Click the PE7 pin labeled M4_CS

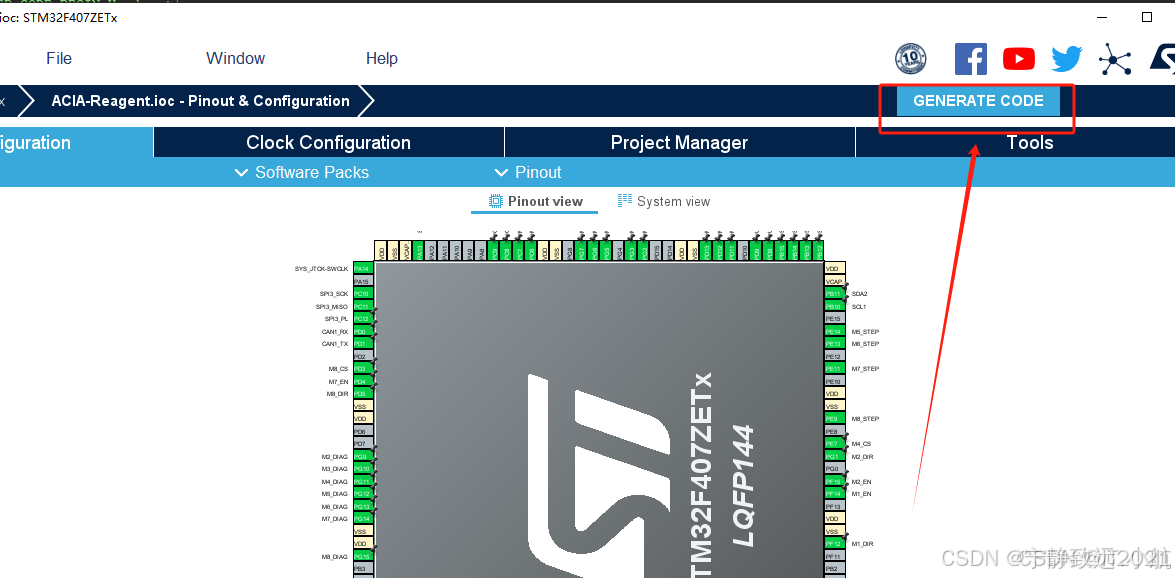(835, 444)
